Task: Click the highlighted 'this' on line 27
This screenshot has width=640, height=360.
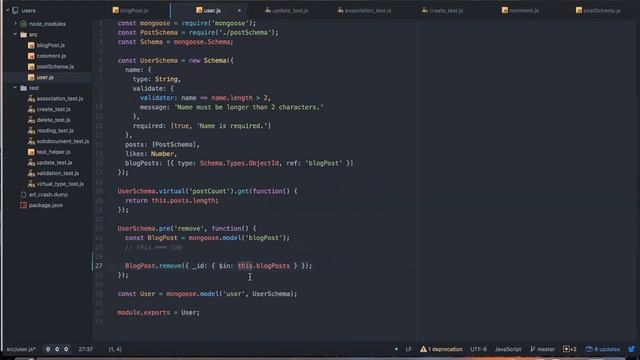Action: coord(245,266)
